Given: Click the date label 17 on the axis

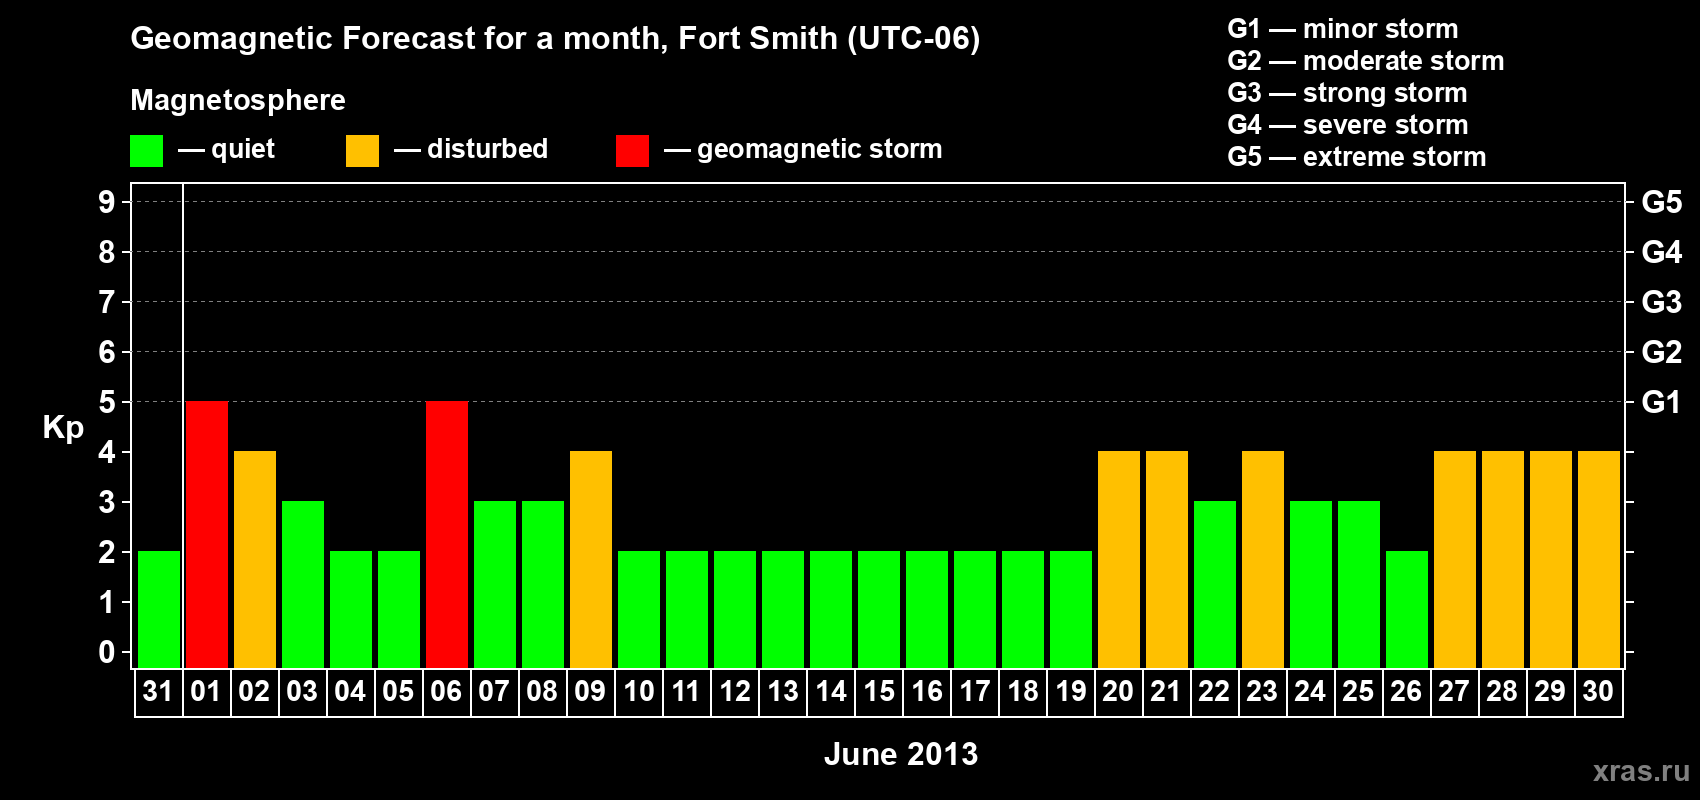Looking at the screenshot, I should (x=974, y=691).
